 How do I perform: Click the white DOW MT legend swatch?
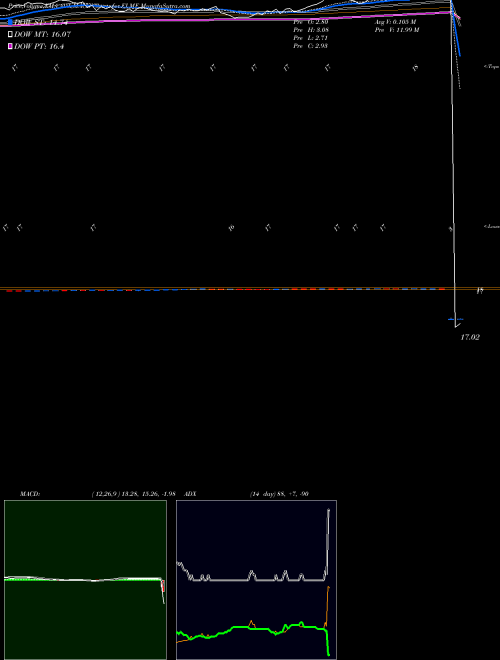tap(11, 35)
